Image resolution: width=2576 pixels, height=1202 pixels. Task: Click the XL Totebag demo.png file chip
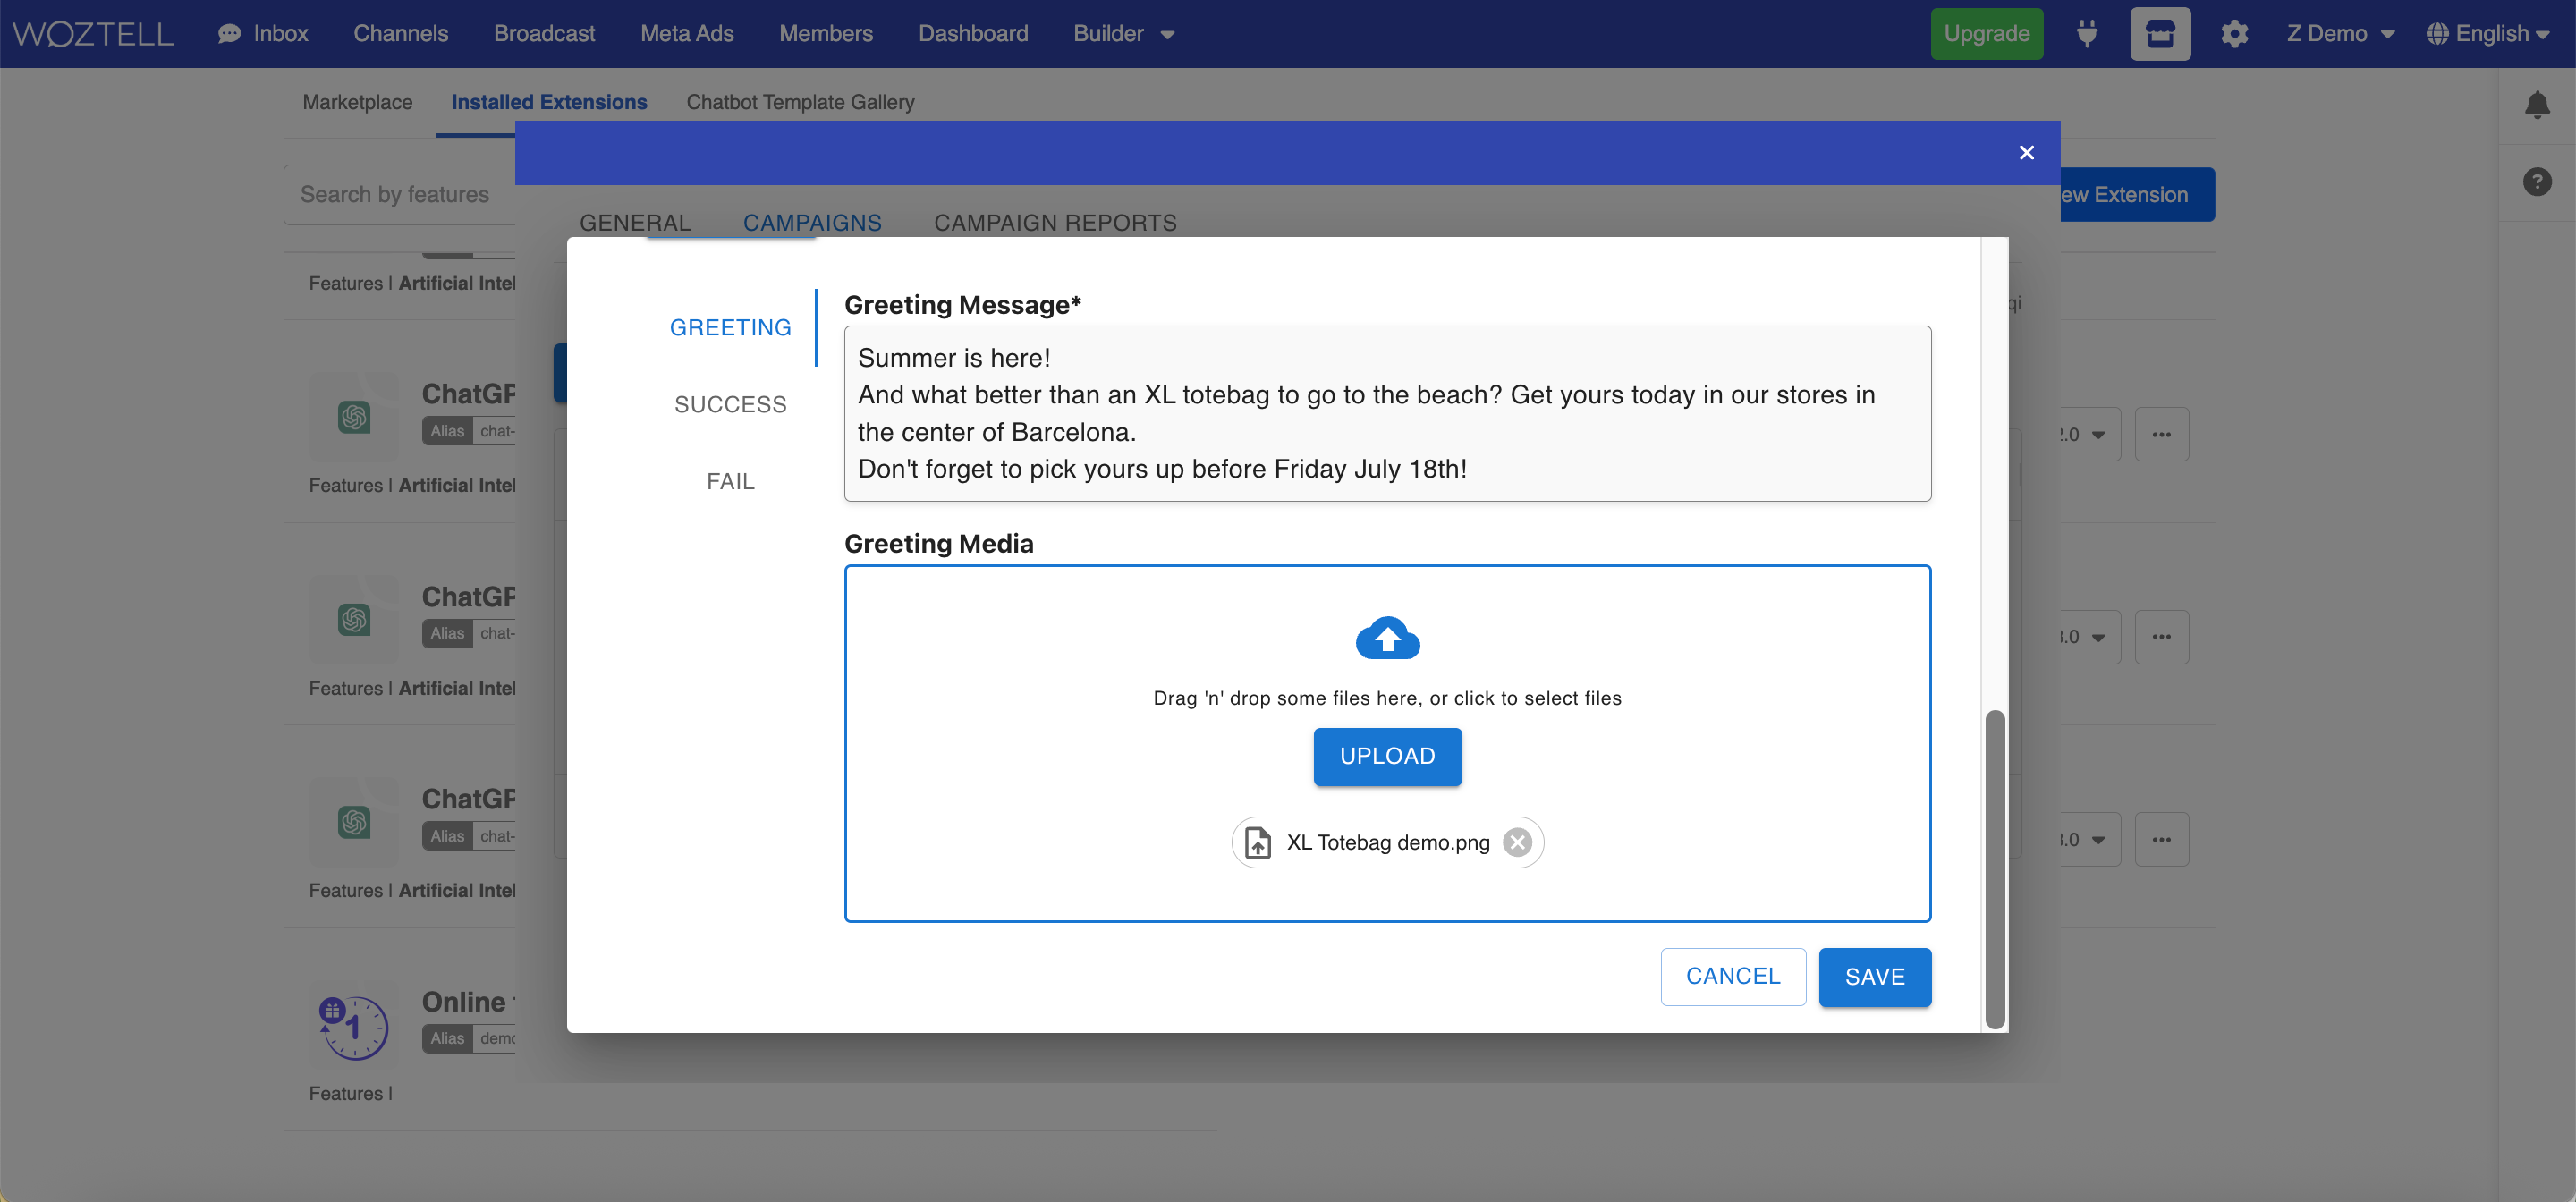(1387, 843)
